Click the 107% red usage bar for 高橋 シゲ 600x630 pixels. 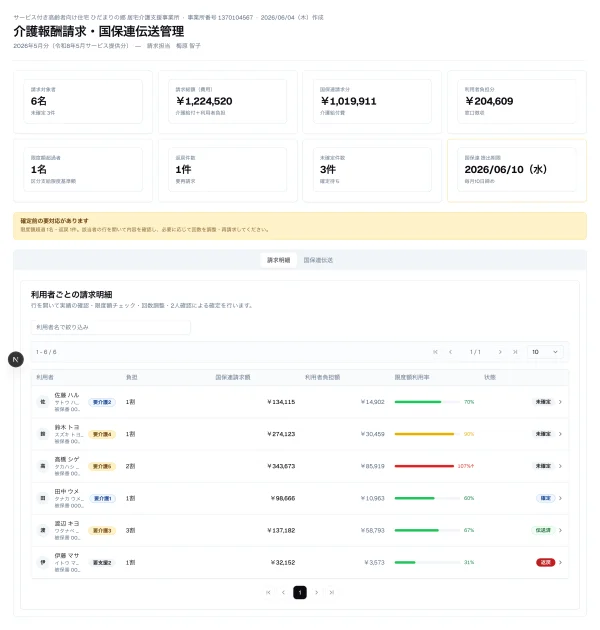pos(424,466)
